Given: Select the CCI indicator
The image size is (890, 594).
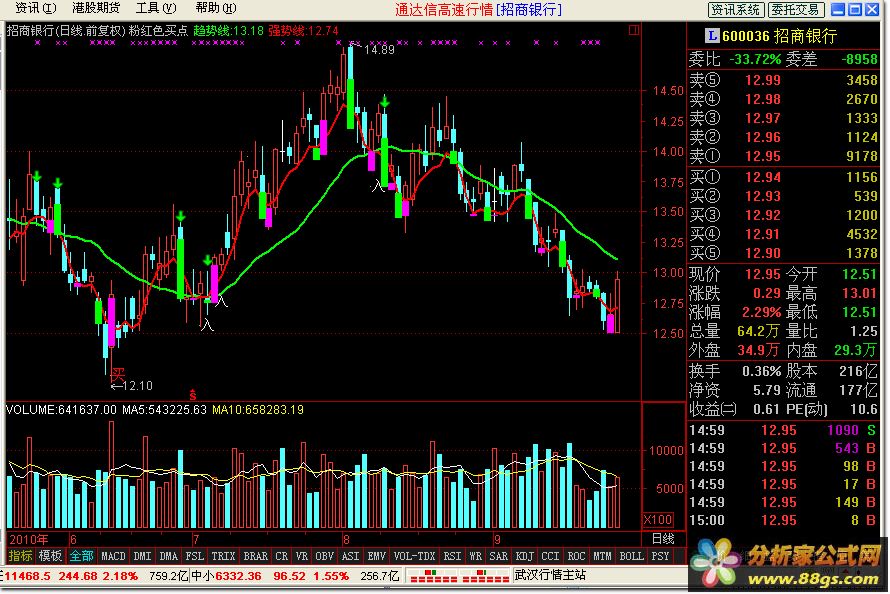Looking at the screenshot, I should 550,557.
